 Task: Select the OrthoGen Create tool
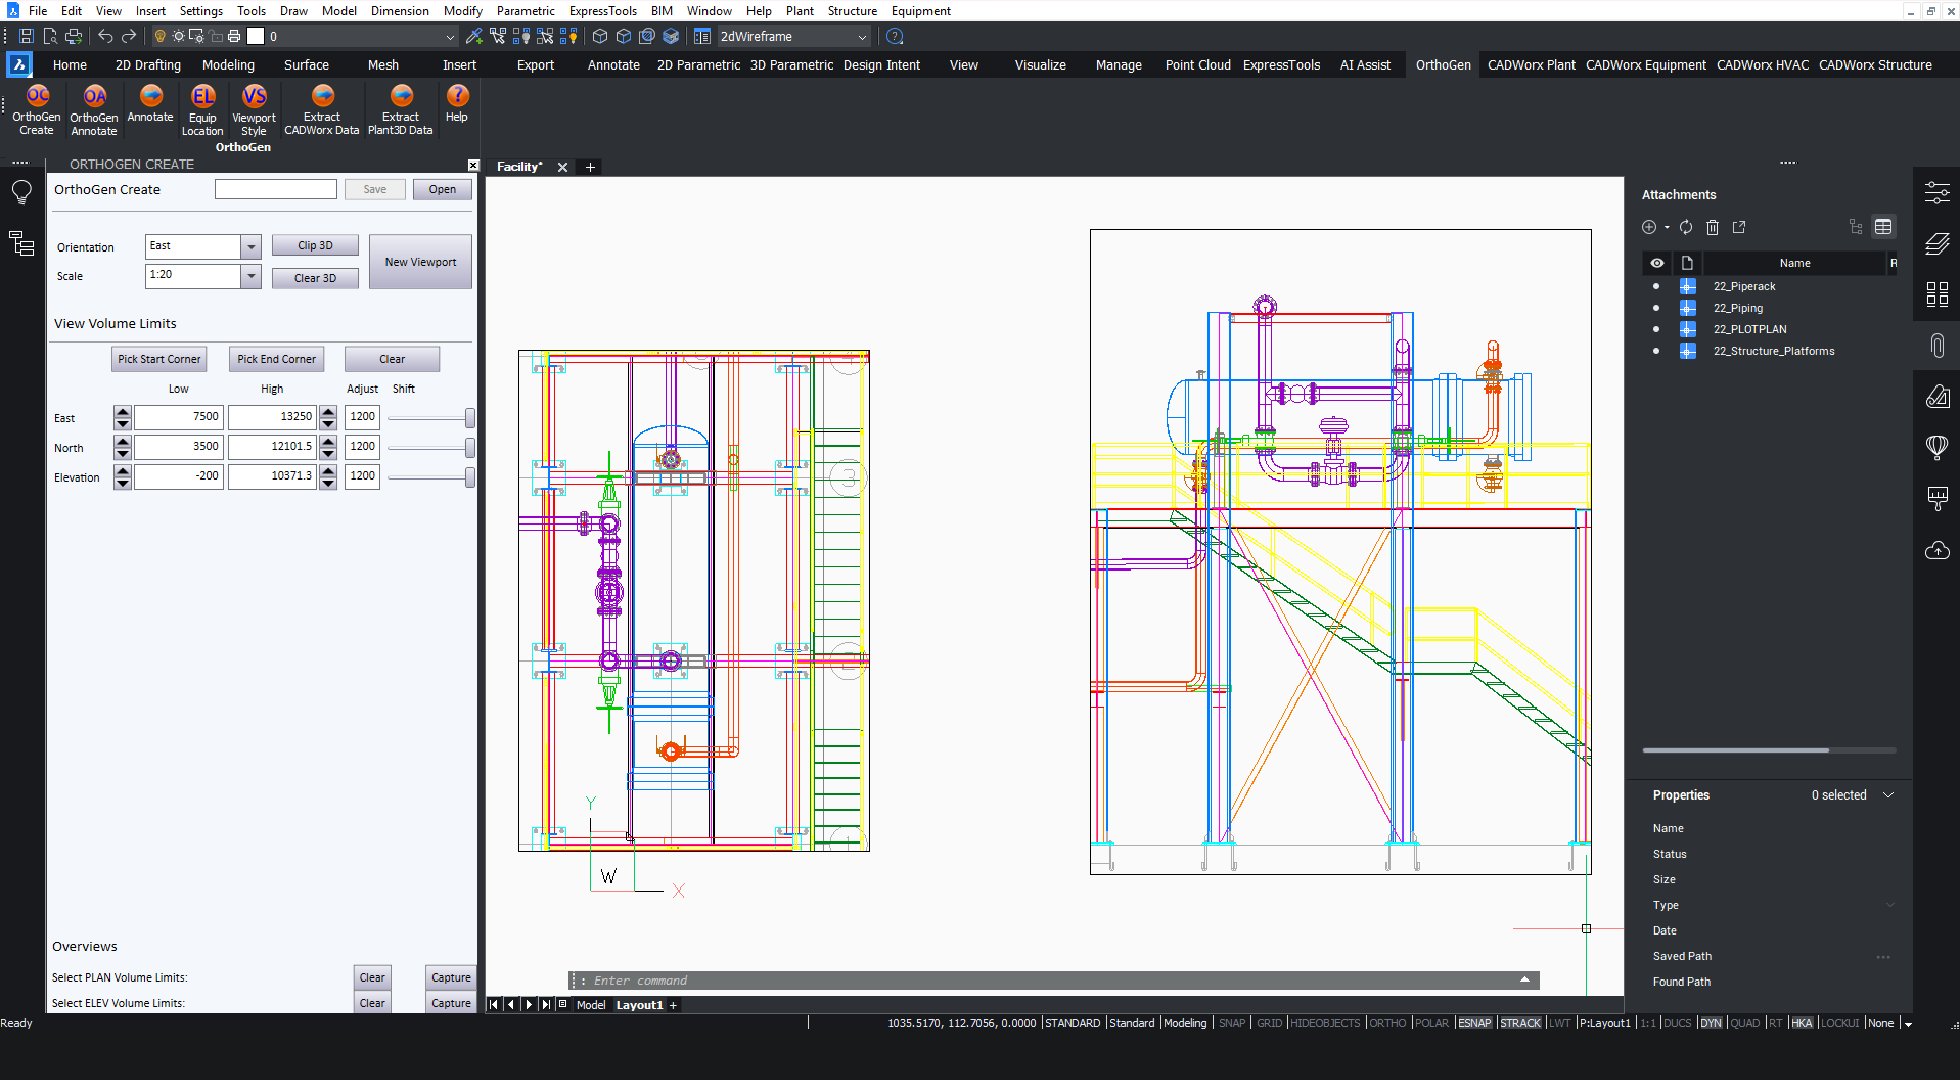click(x=36, y=110)
